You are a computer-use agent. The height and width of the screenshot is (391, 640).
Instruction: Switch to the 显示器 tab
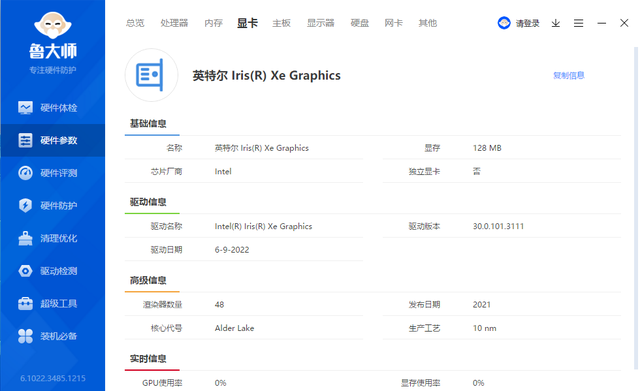pyautogui.click(x=321, y=23)
